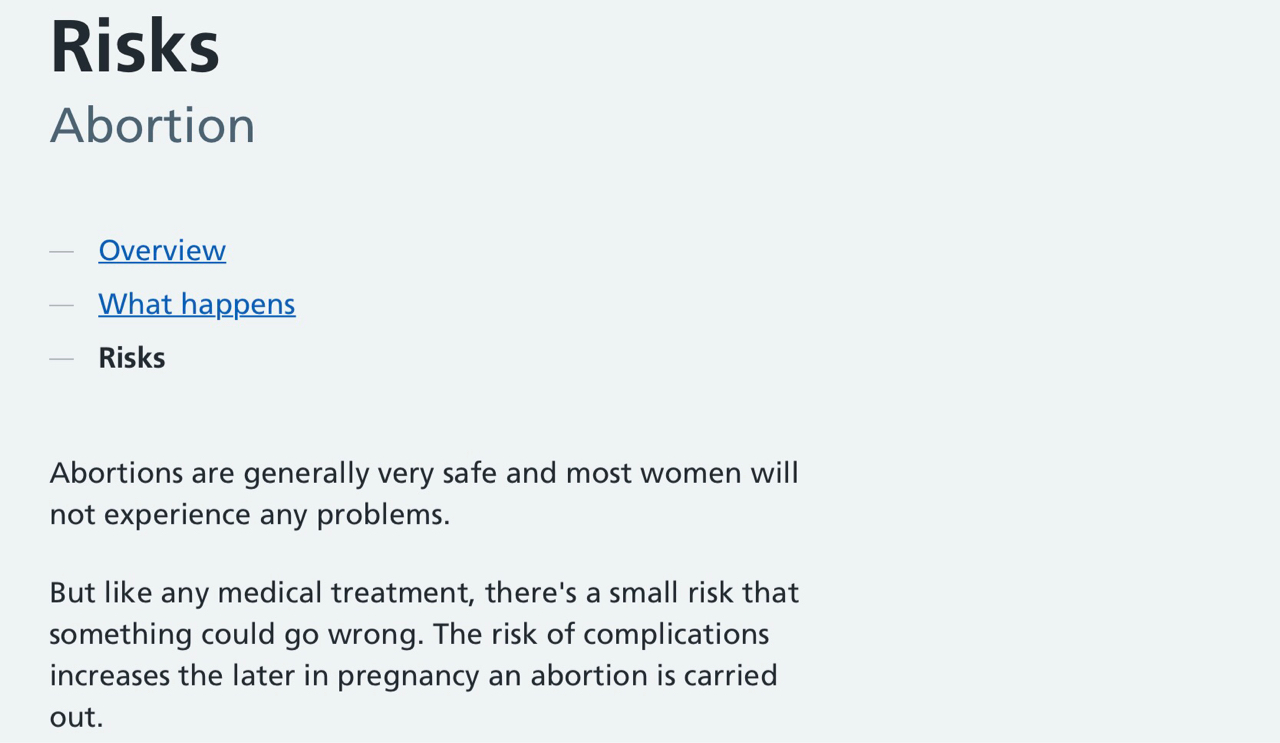Click the line "not experience any problems."

tap(250, 515)
